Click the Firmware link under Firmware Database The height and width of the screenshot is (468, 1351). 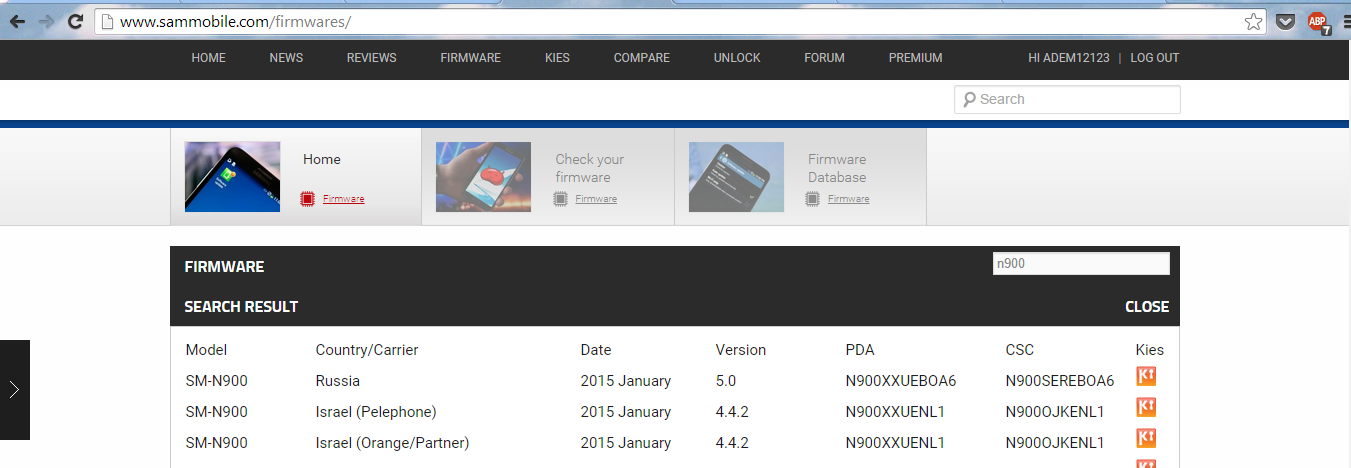[849, 199]
